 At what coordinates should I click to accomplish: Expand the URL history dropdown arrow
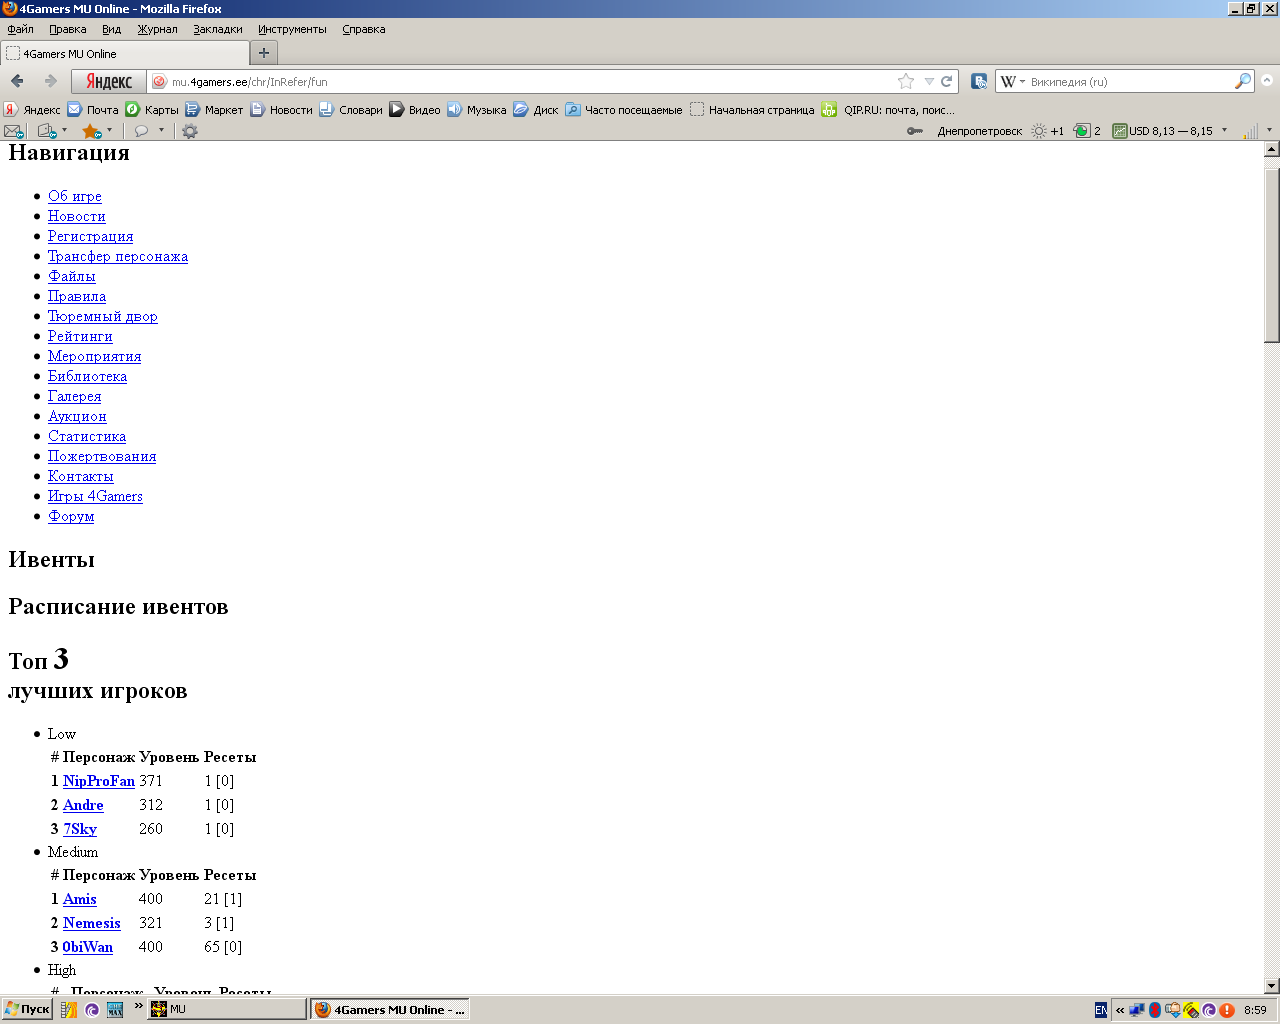point(929,82)
